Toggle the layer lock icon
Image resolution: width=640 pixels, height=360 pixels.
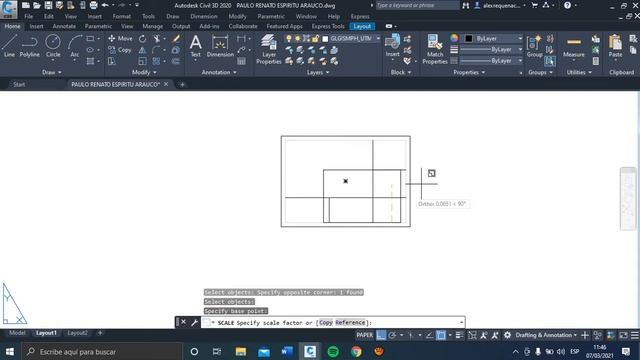coord(315,38)
